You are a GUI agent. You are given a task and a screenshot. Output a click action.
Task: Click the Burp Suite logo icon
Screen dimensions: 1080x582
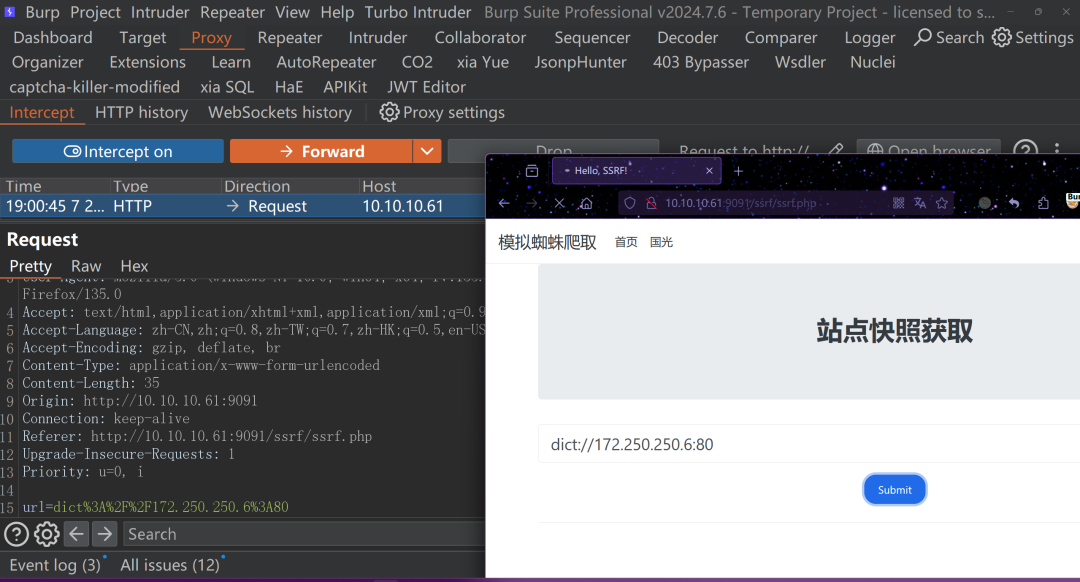point(10,12)
